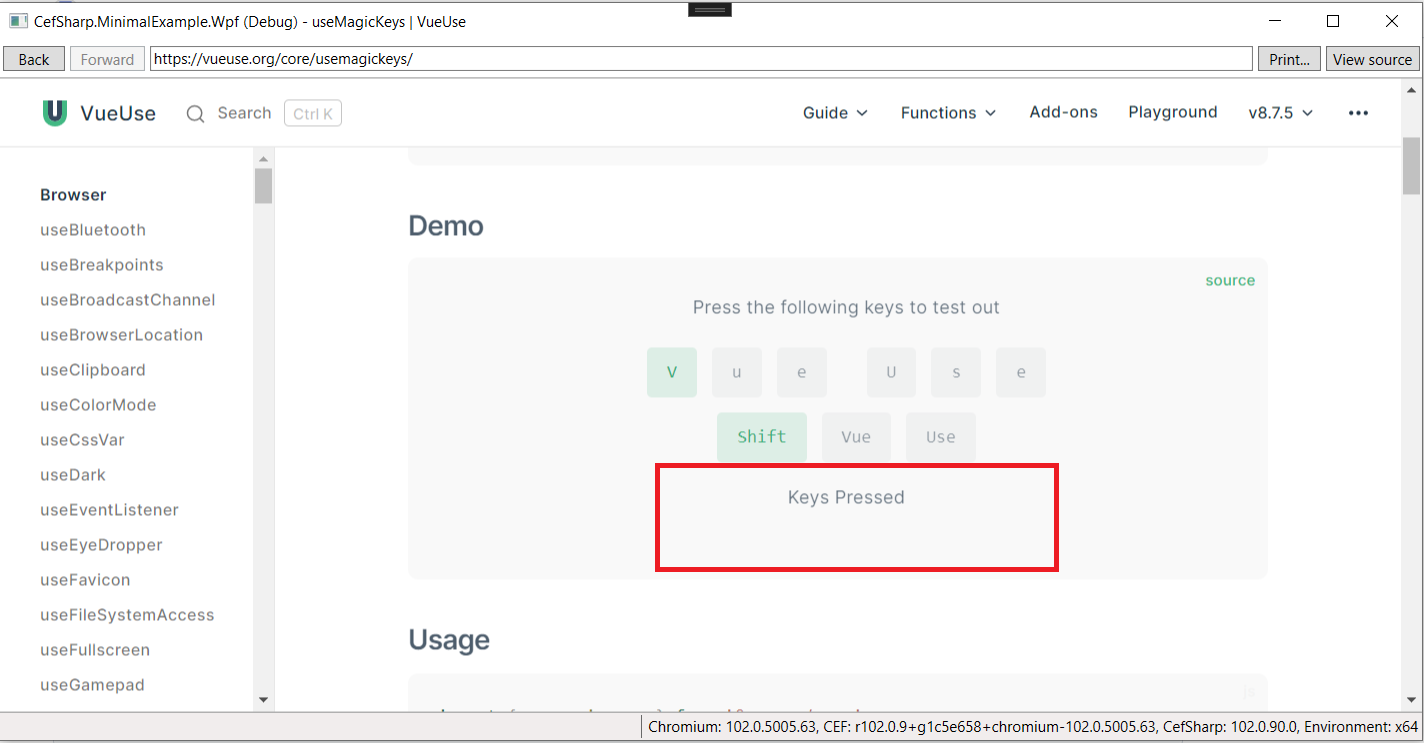
Task: Click the Demo heading
Action: click(446, 226)
